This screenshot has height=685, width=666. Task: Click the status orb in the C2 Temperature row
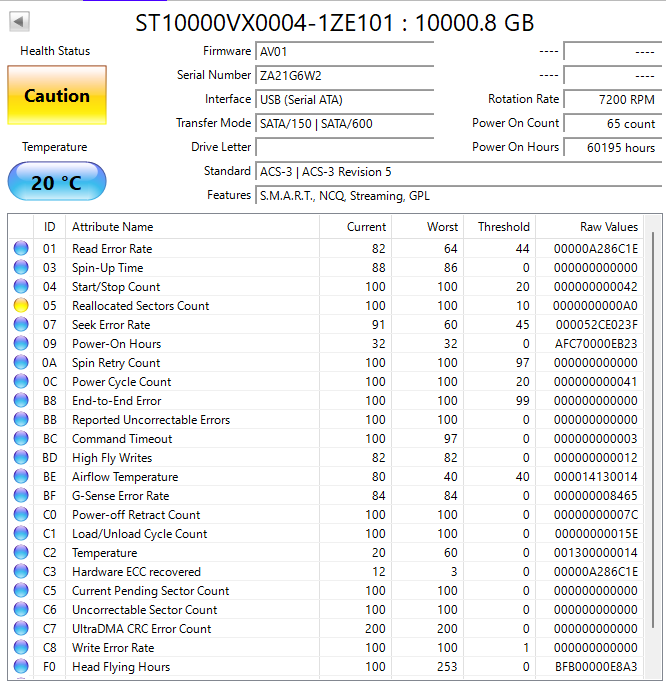[x=21, y=552]
